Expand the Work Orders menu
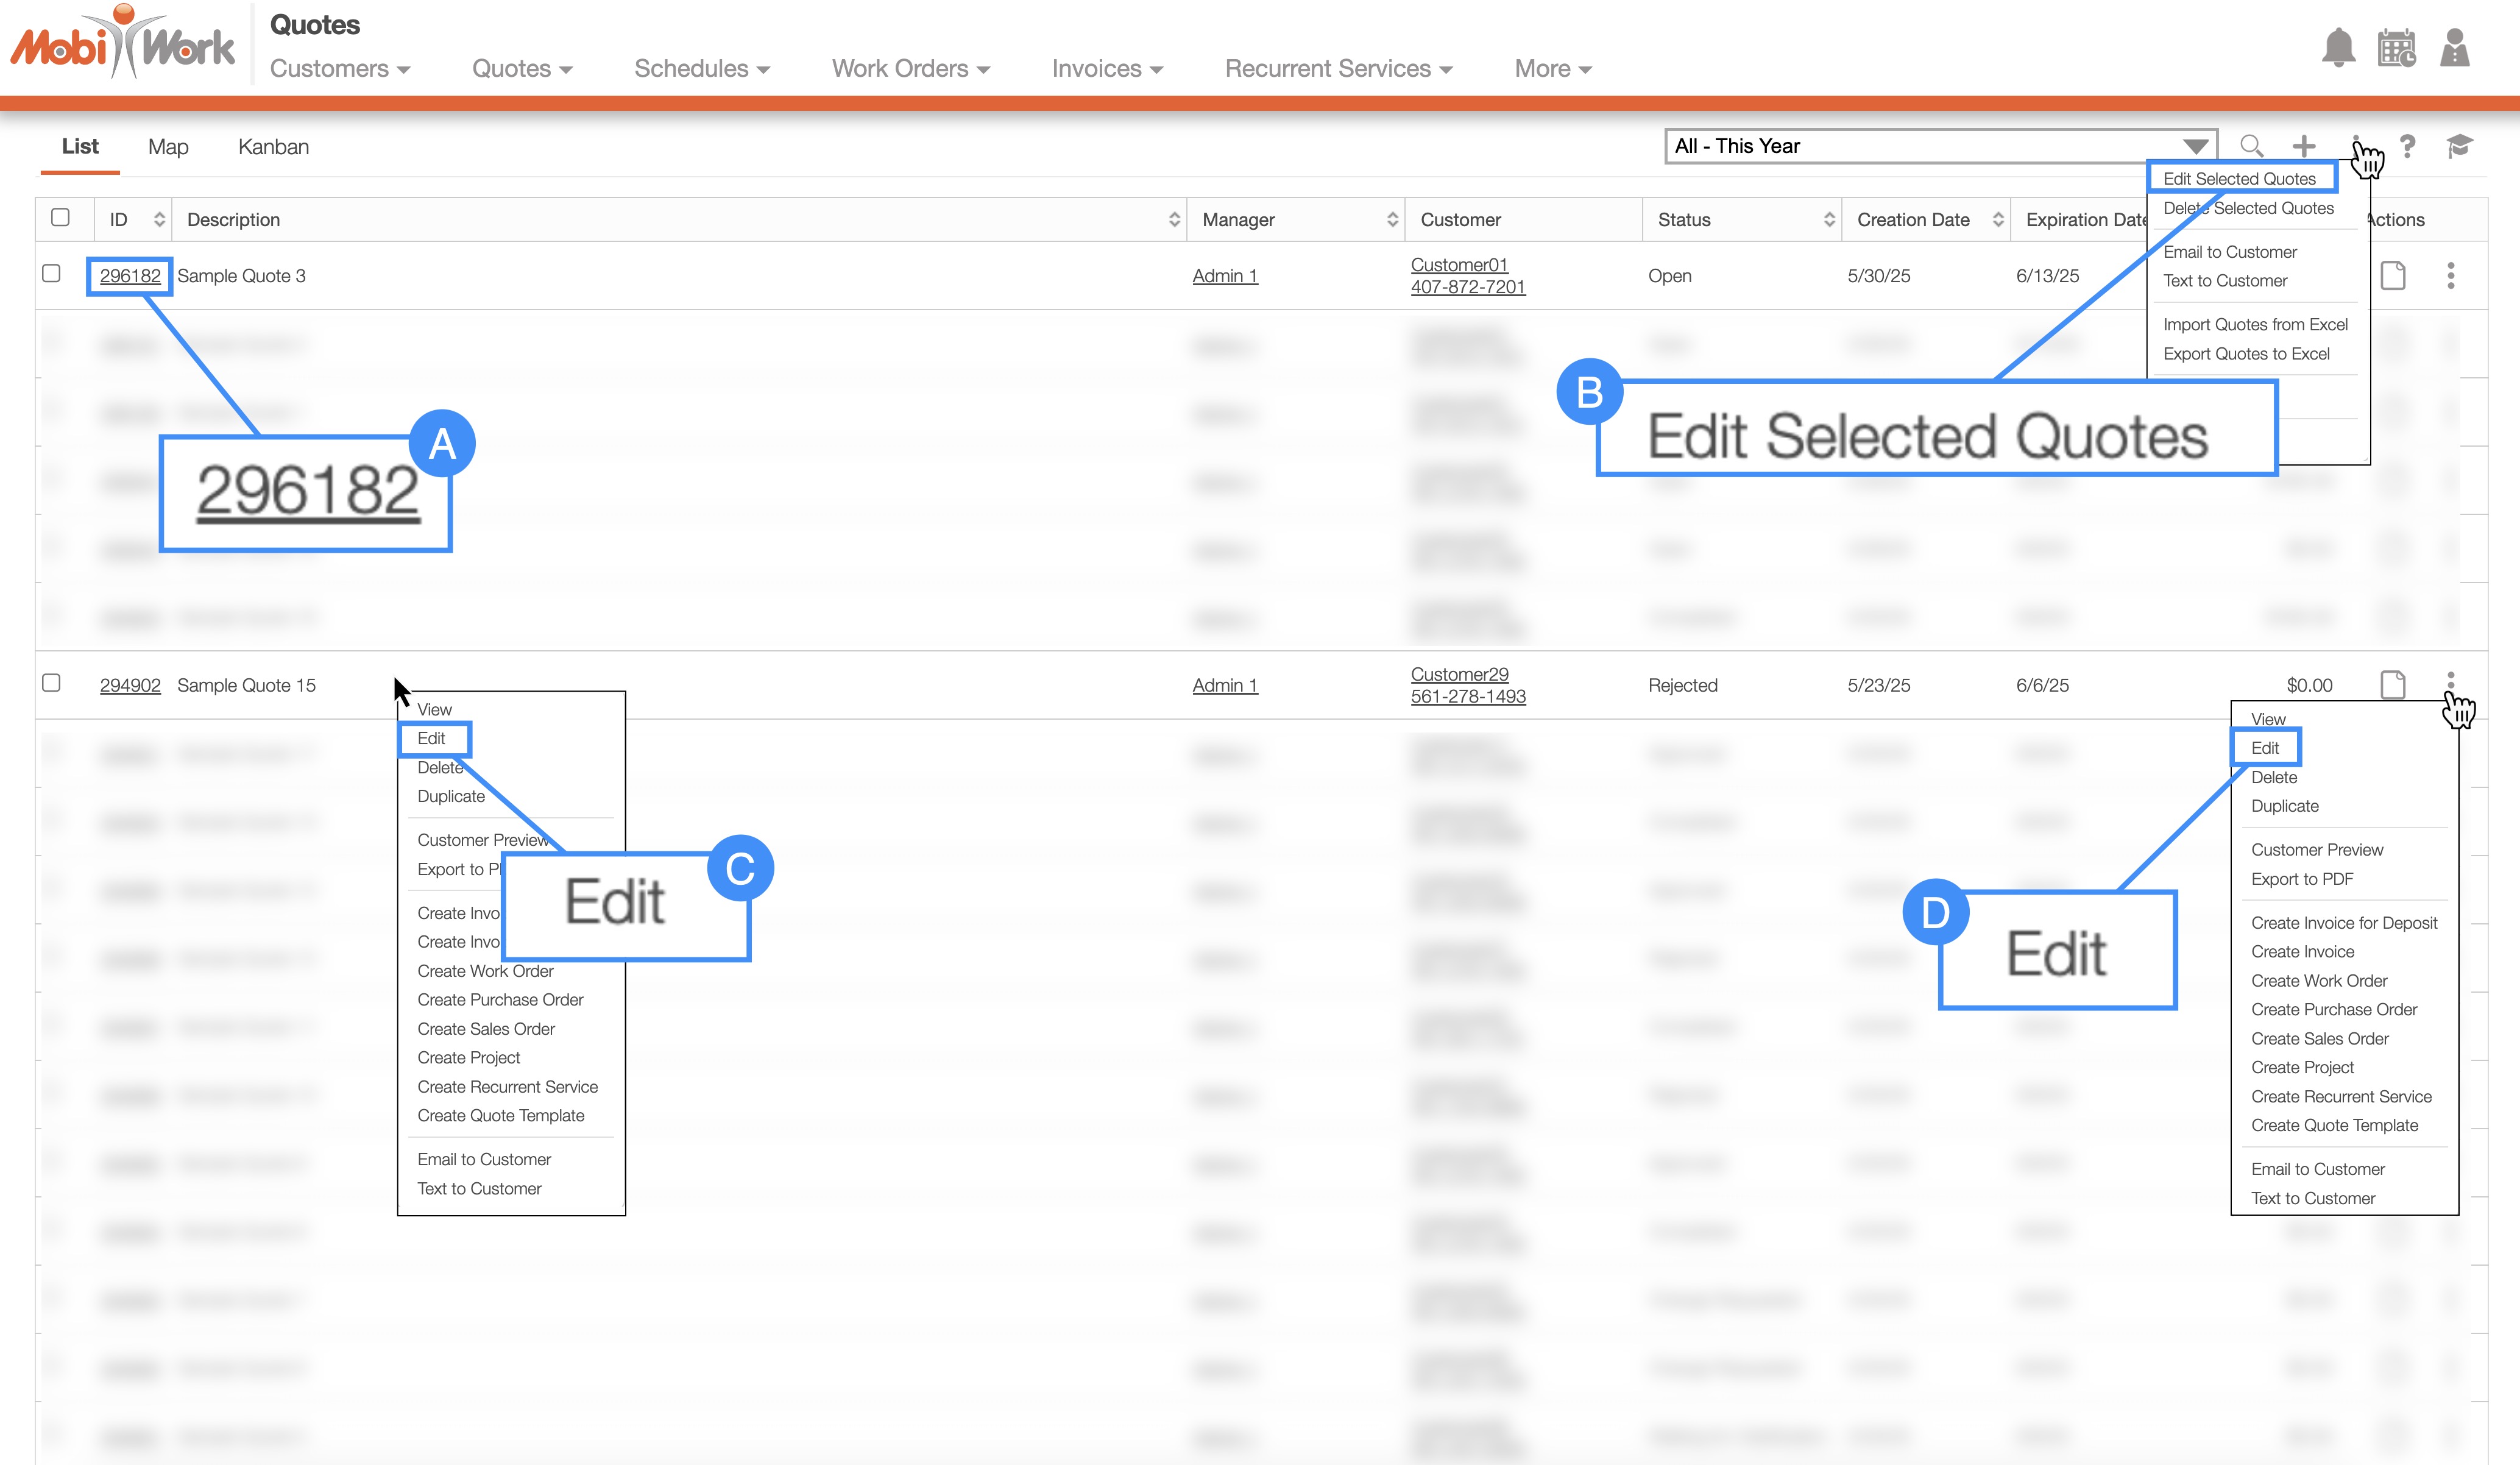This screenshot has height=1465, width=2520. point(910,69)
